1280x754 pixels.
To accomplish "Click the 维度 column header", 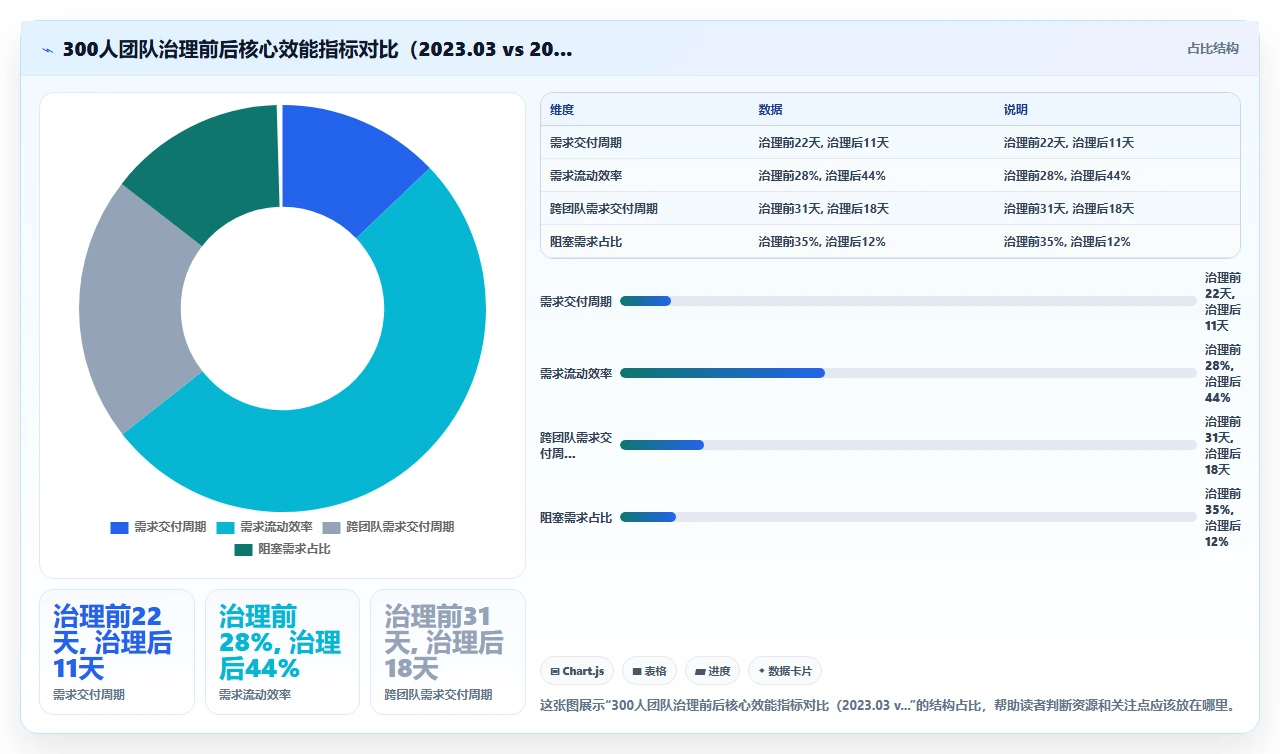I will pos(562,110).
